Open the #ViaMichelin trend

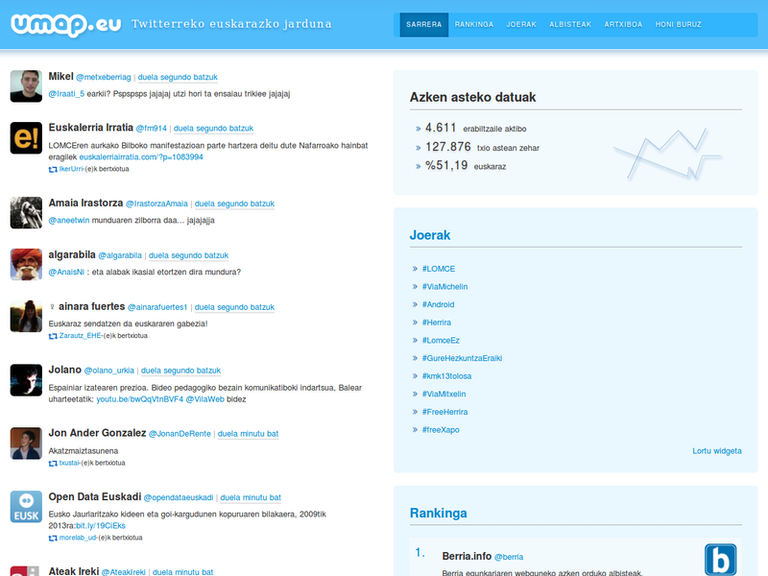point(445,287)
